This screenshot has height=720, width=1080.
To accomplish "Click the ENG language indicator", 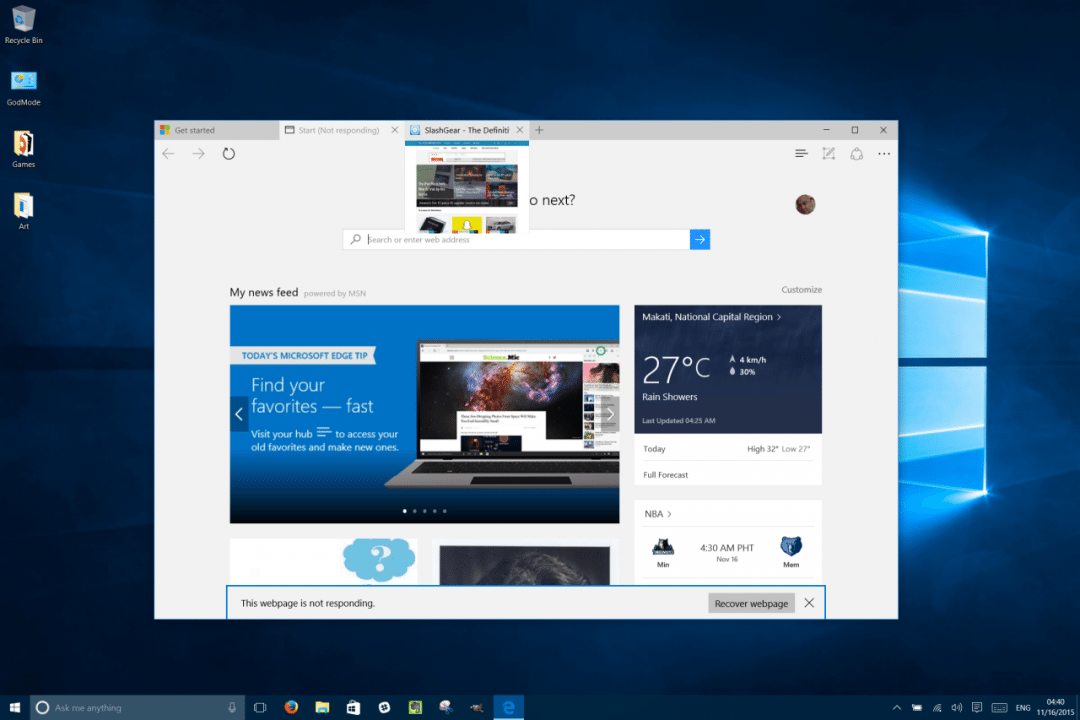I will coord(1023,708).
